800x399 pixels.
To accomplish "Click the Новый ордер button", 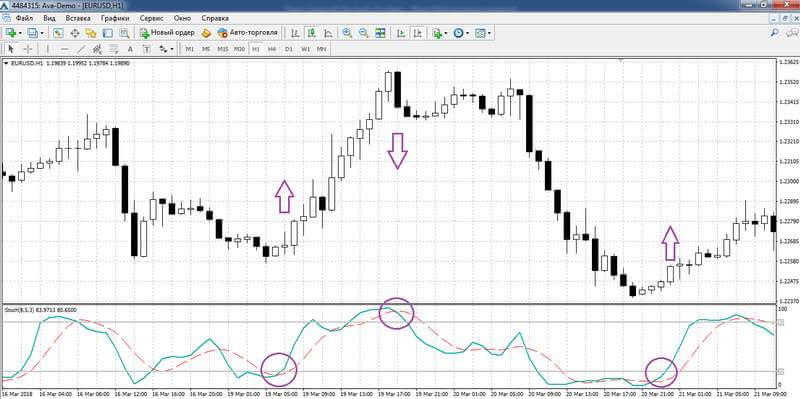I will click(167, 33).
